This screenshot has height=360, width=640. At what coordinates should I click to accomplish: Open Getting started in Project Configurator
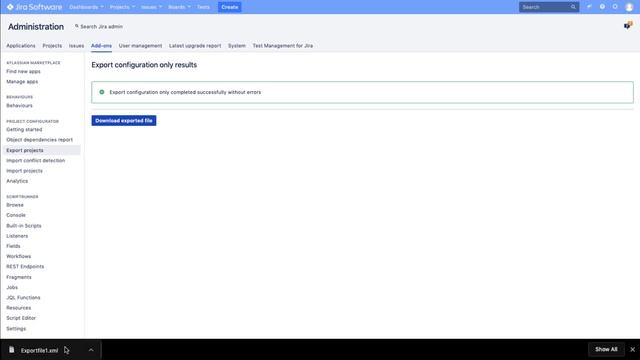point(24,129)
